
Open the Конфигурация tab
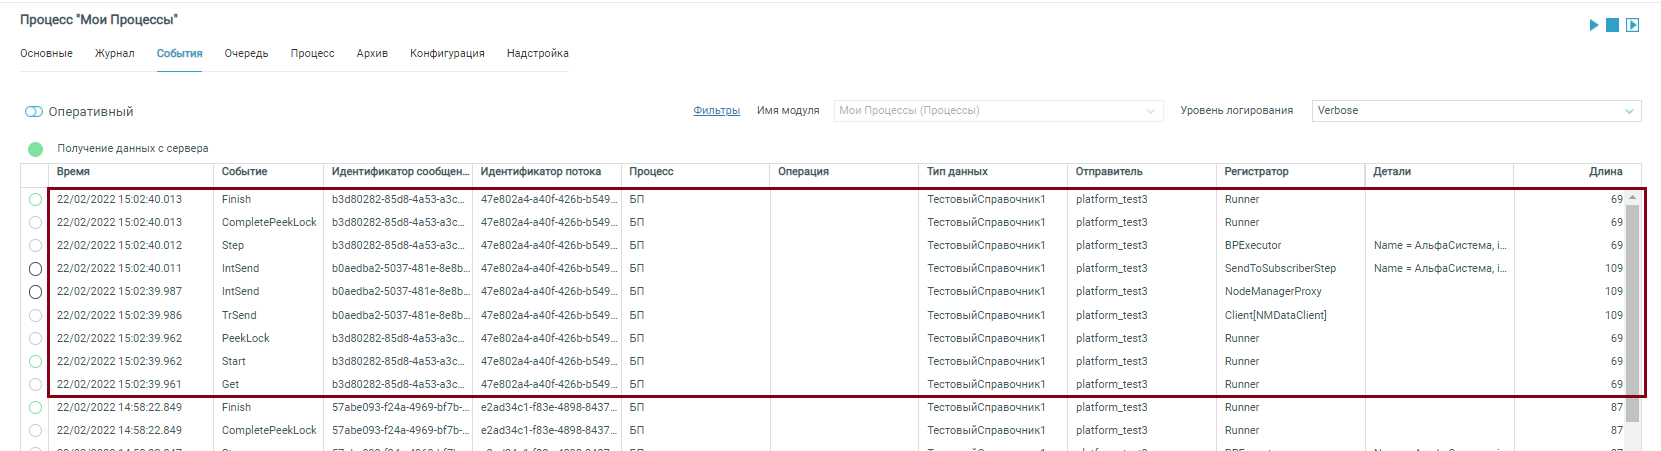[447, 54]
